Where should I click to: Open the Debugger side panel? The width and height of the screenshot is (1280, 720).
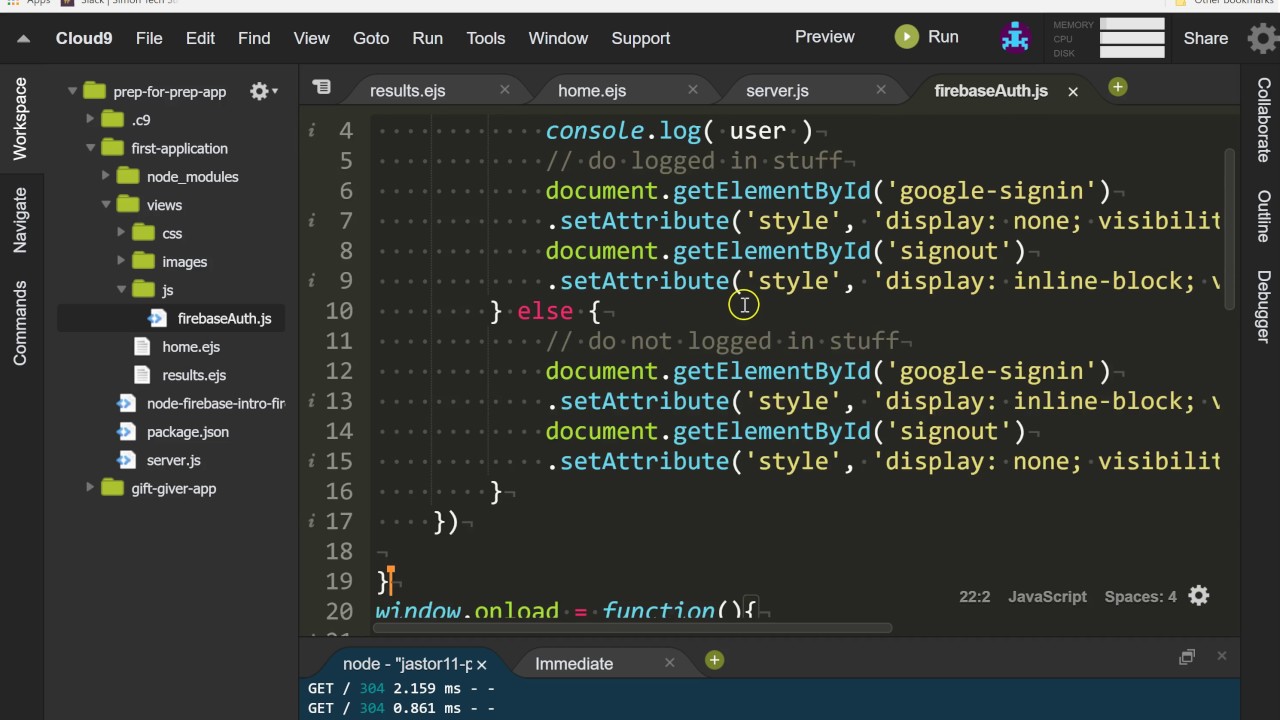(x=1263, y=307)
